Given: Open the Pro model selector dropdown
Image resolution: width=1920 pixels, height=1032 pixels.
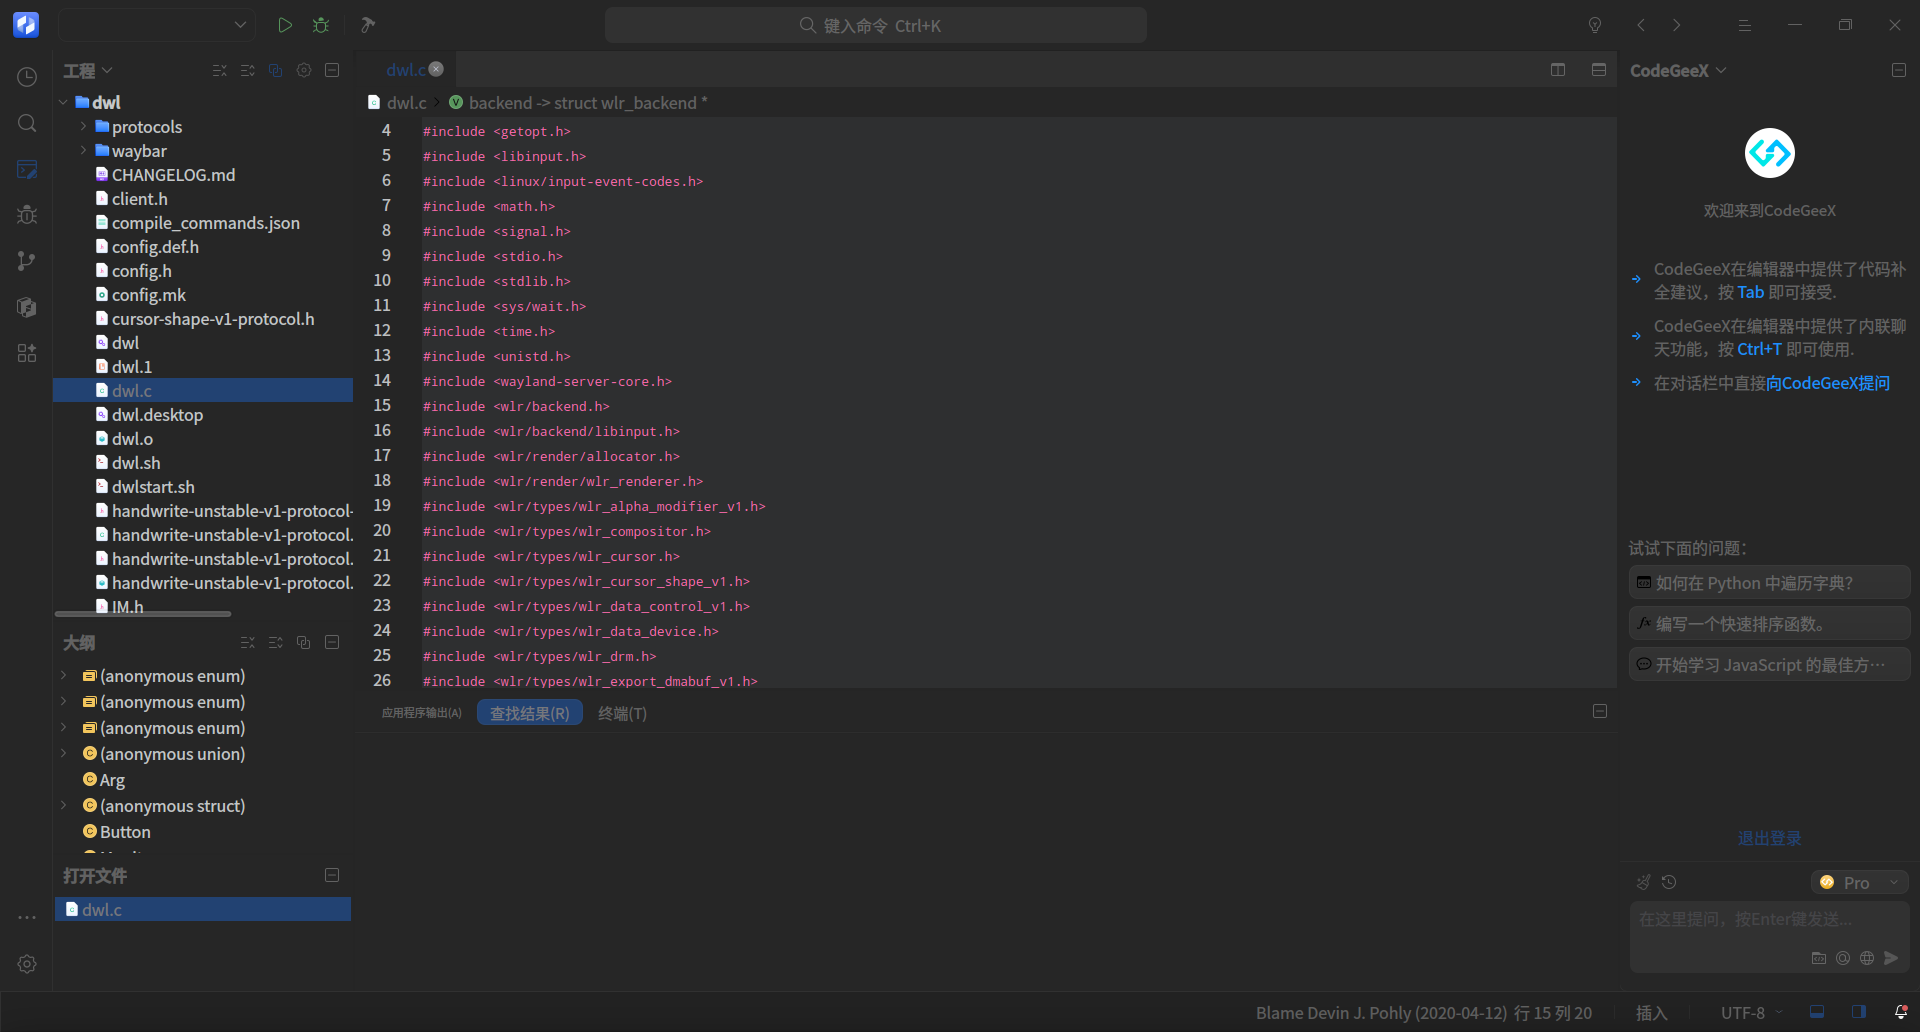Looking at the screenshot, I should pos(1859,882).
